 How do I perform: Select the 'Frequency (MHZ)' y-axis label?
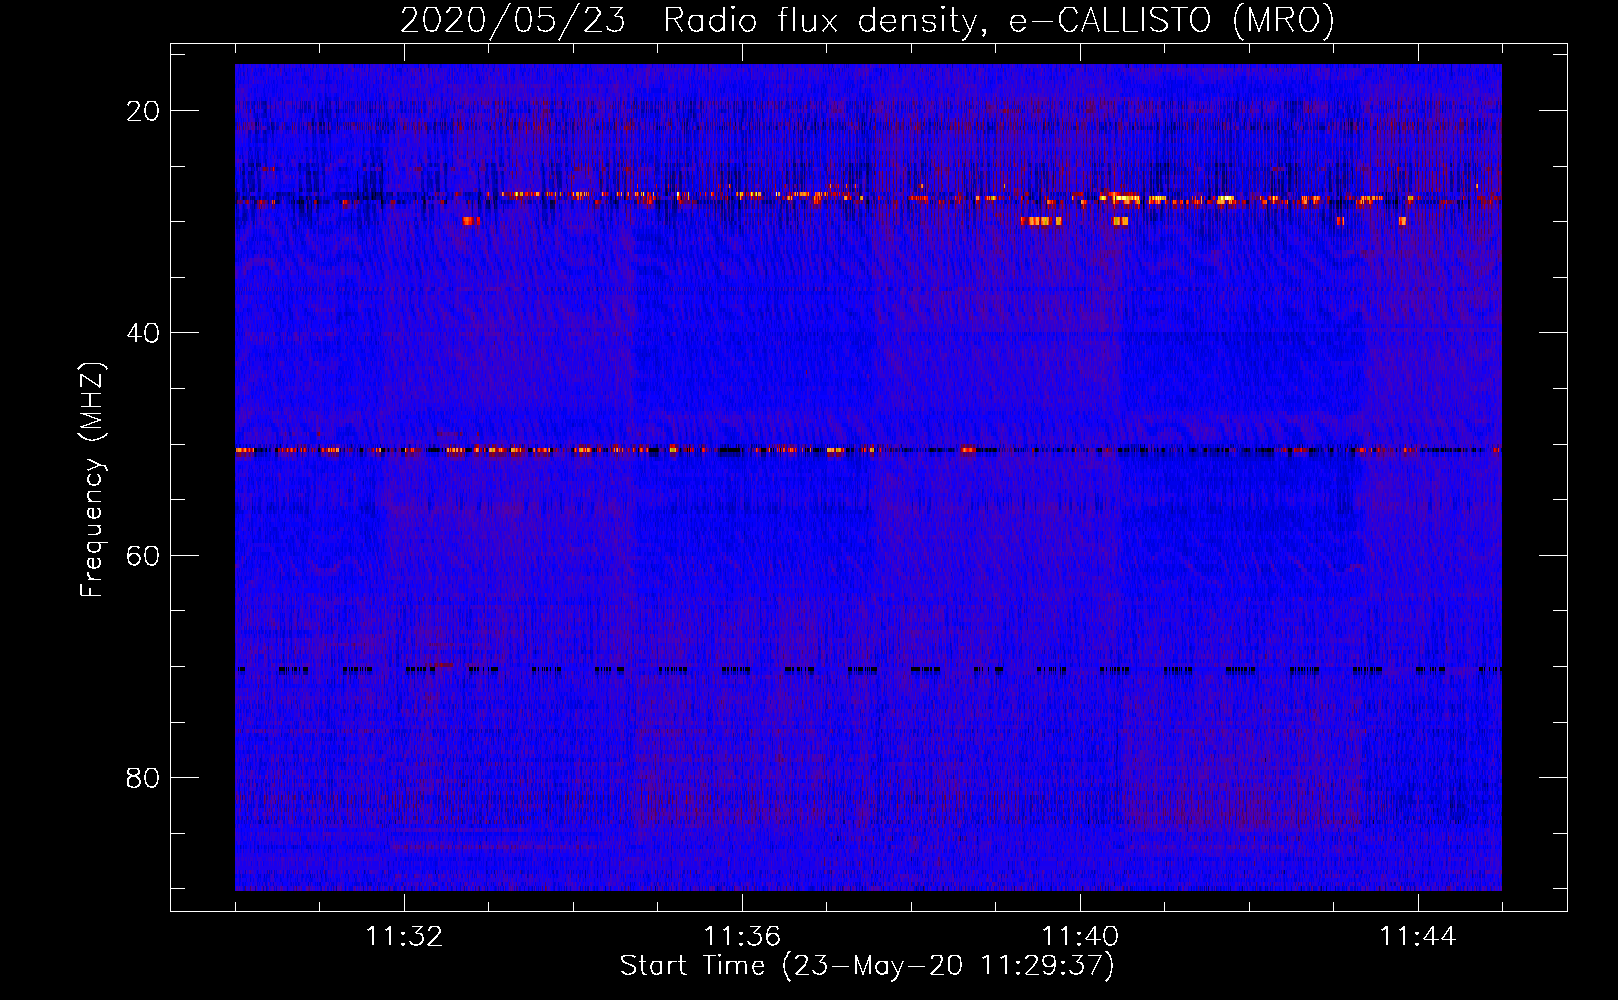[x=92, y=480]
